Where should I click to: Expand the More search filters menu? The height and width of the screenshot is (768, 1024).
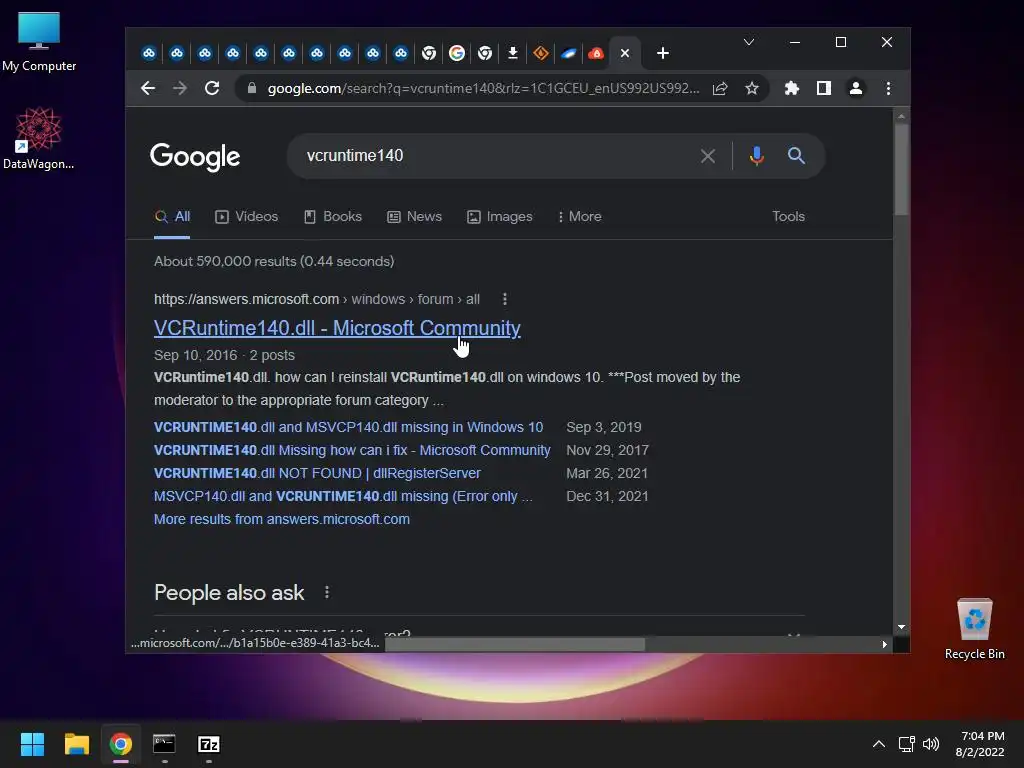pyautogui.click(x=580, y=217)
